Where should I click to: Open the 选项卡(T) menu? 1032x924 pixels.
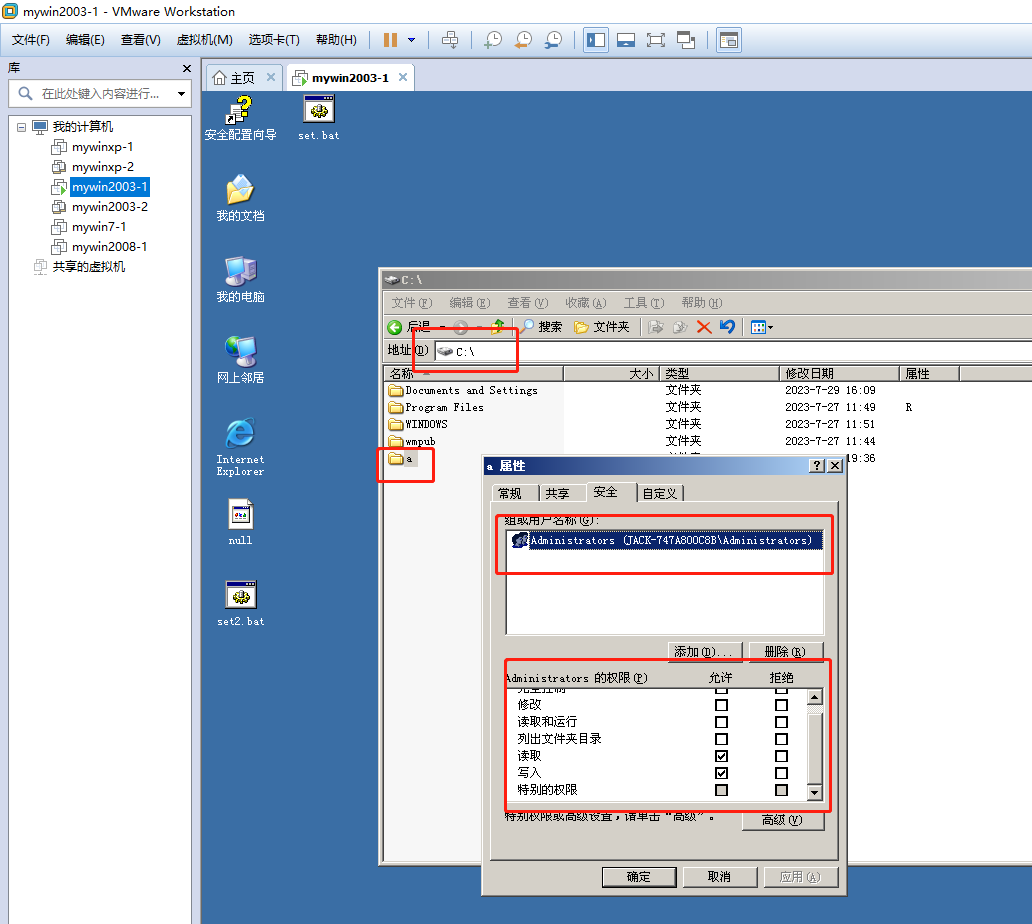coord(274,40)
